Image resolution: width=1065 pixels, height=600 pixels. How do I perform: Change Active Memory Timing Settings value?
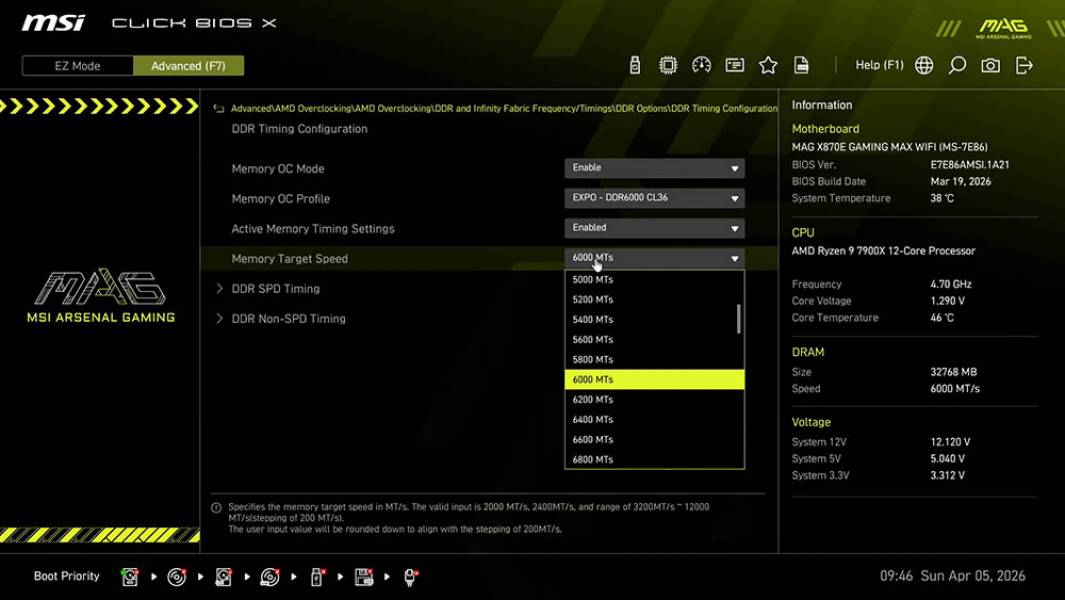tap(653, 227)
